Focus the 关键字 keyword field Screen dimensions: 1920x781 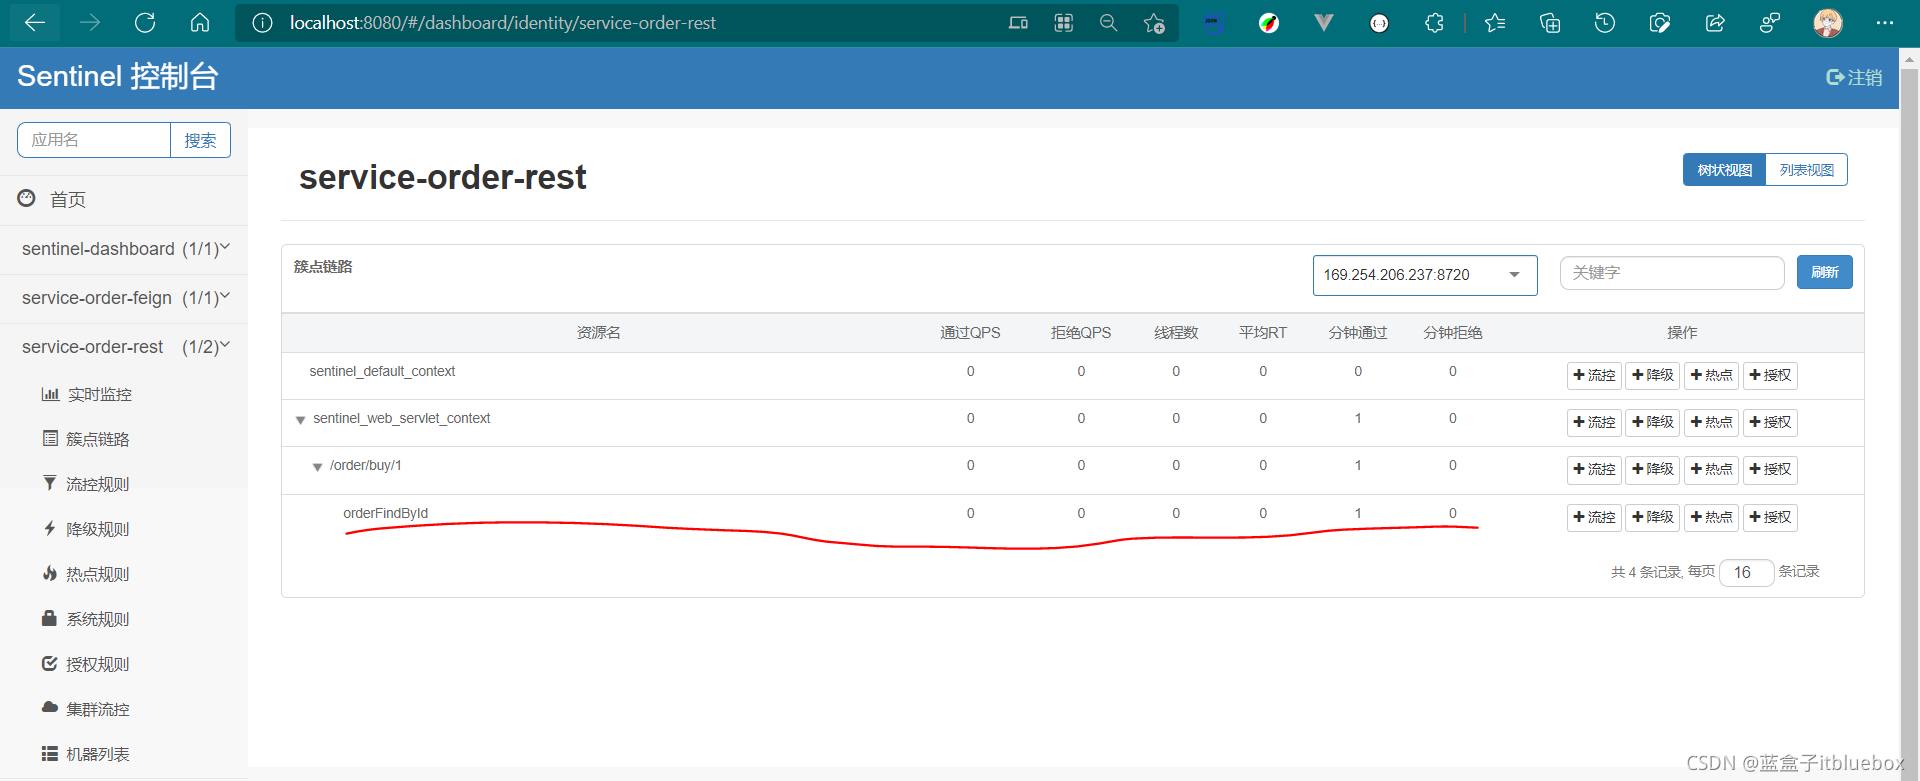click(1672, 273)
